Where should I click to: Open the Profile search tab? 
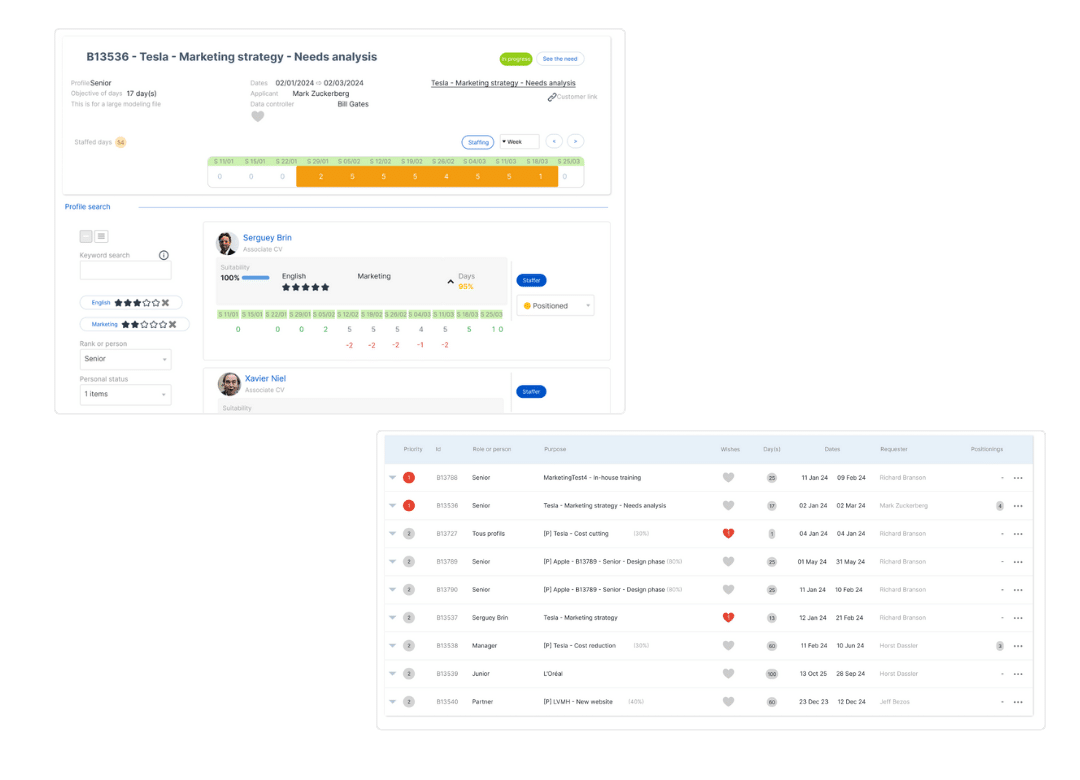(88, 207)
